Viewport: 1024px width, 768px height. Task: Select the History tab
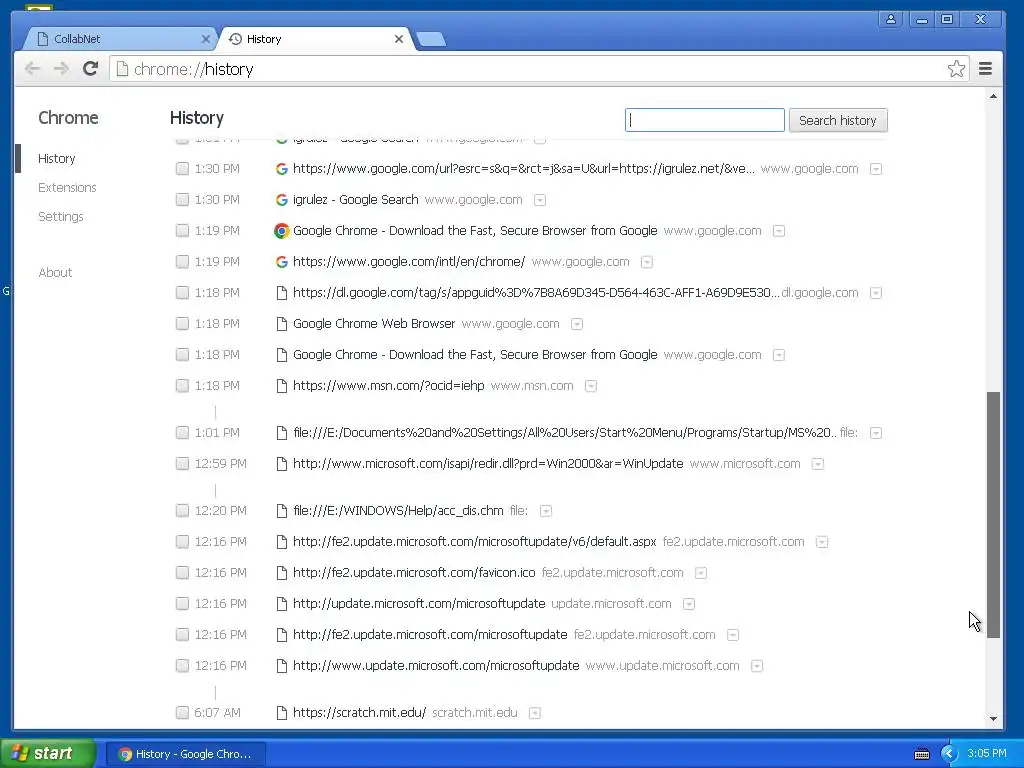tap(313, 39)
